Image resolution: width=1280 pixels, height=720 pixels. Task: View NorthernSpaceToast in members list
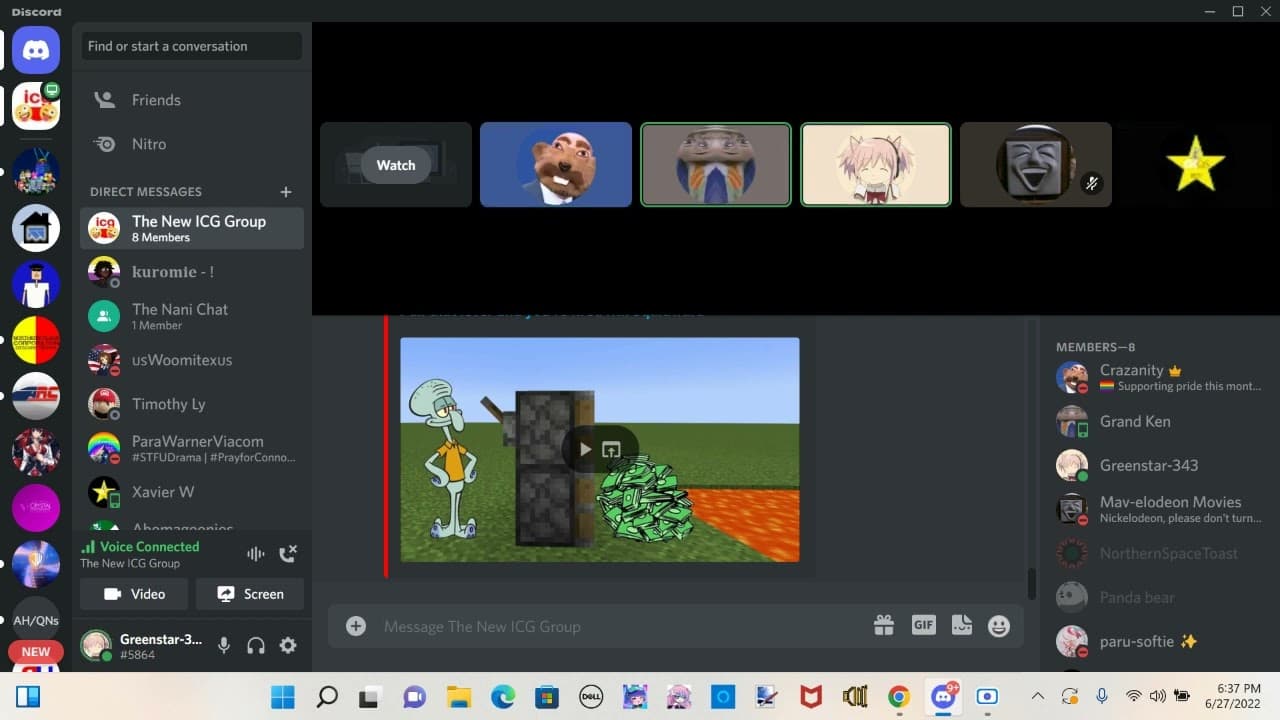(x=1160, y=553)
